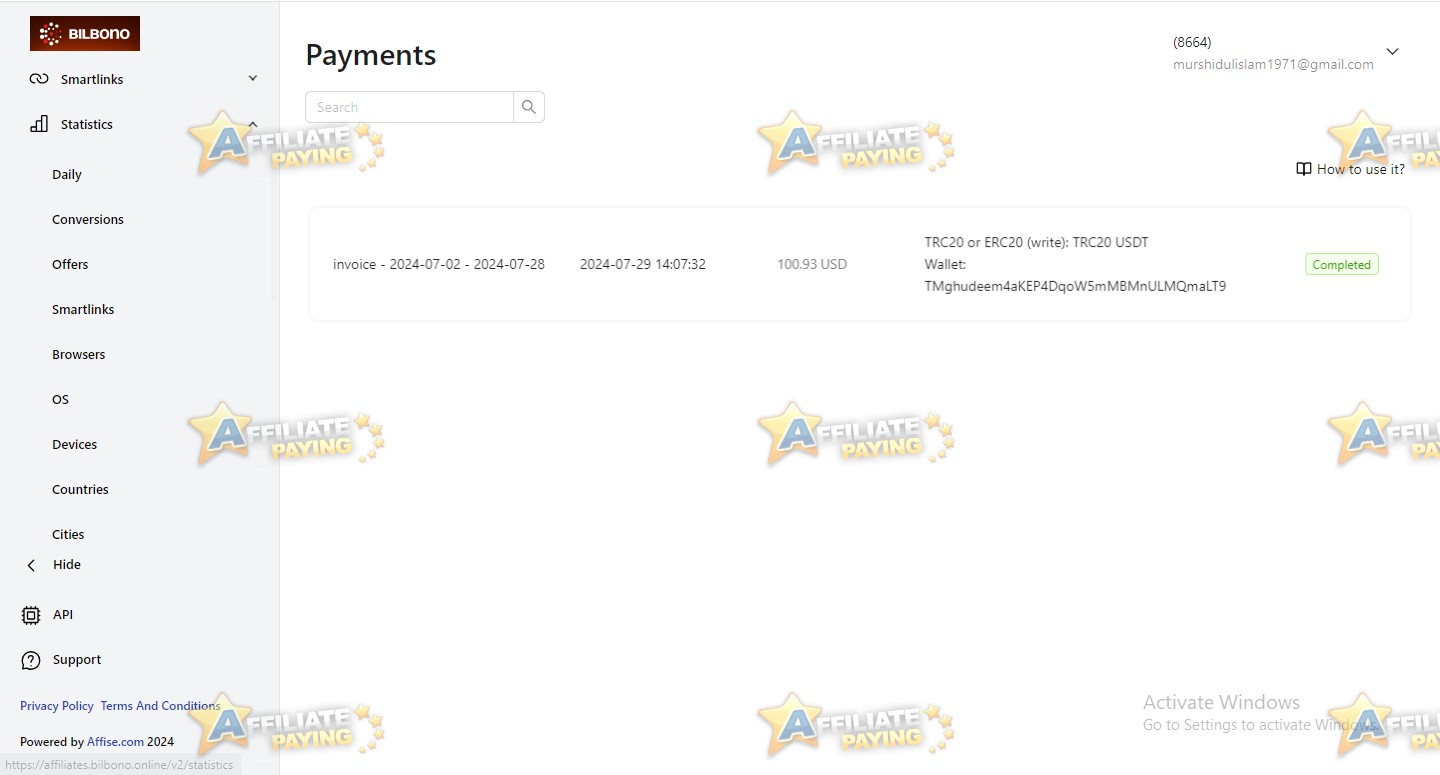Open the account dropdown arrow
Screen dimensions: 1440x775
[1392, 52]
